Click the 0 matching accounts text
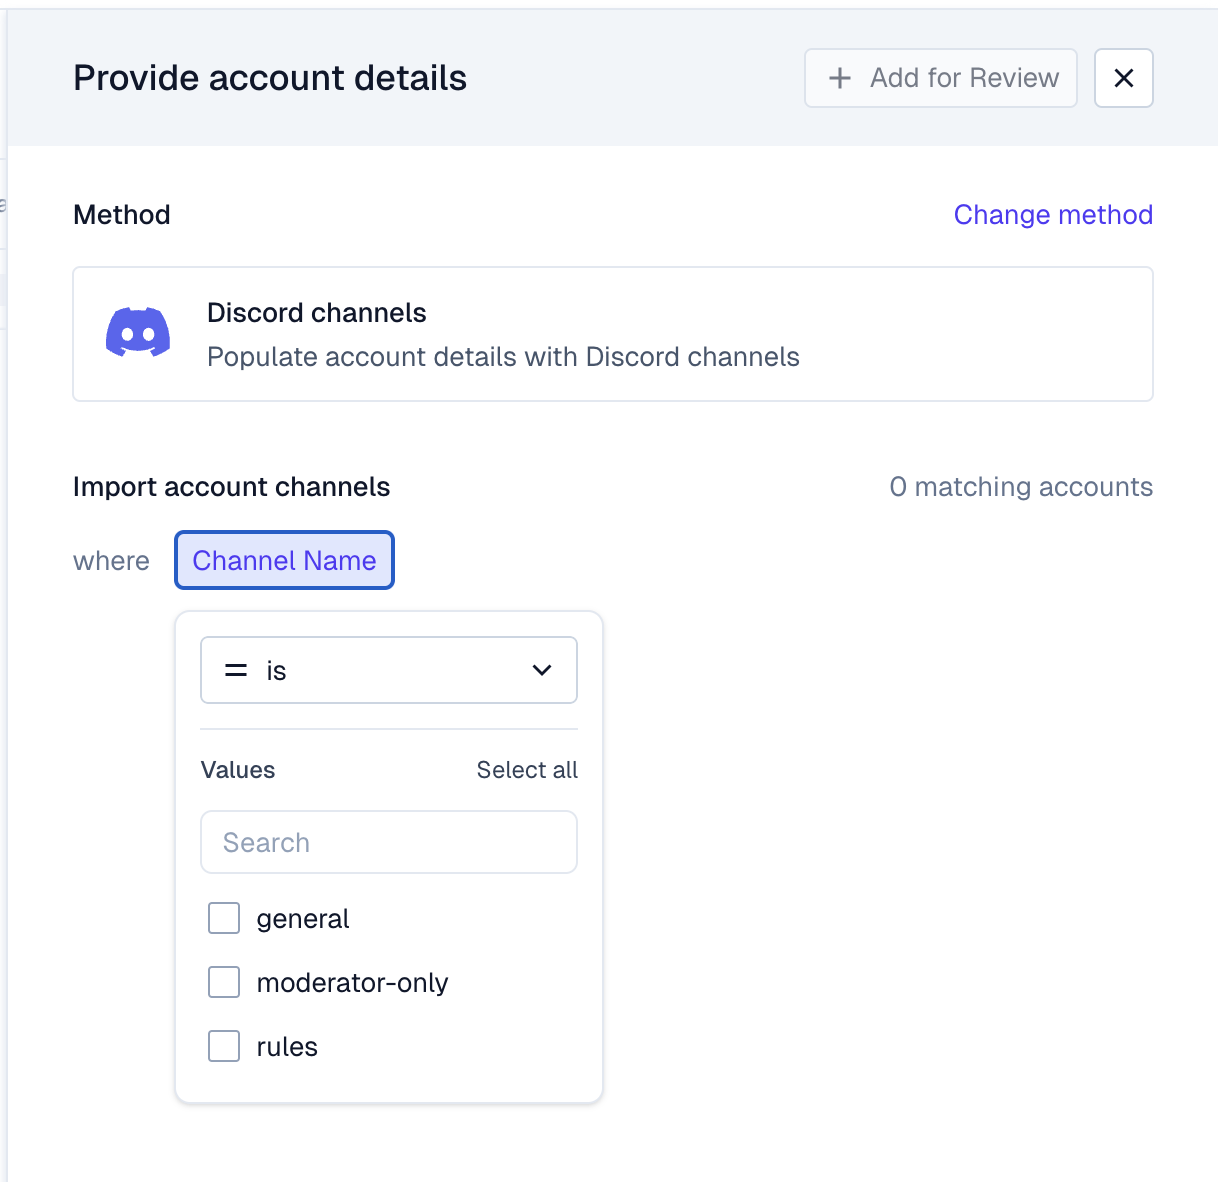 (1020, 487)
